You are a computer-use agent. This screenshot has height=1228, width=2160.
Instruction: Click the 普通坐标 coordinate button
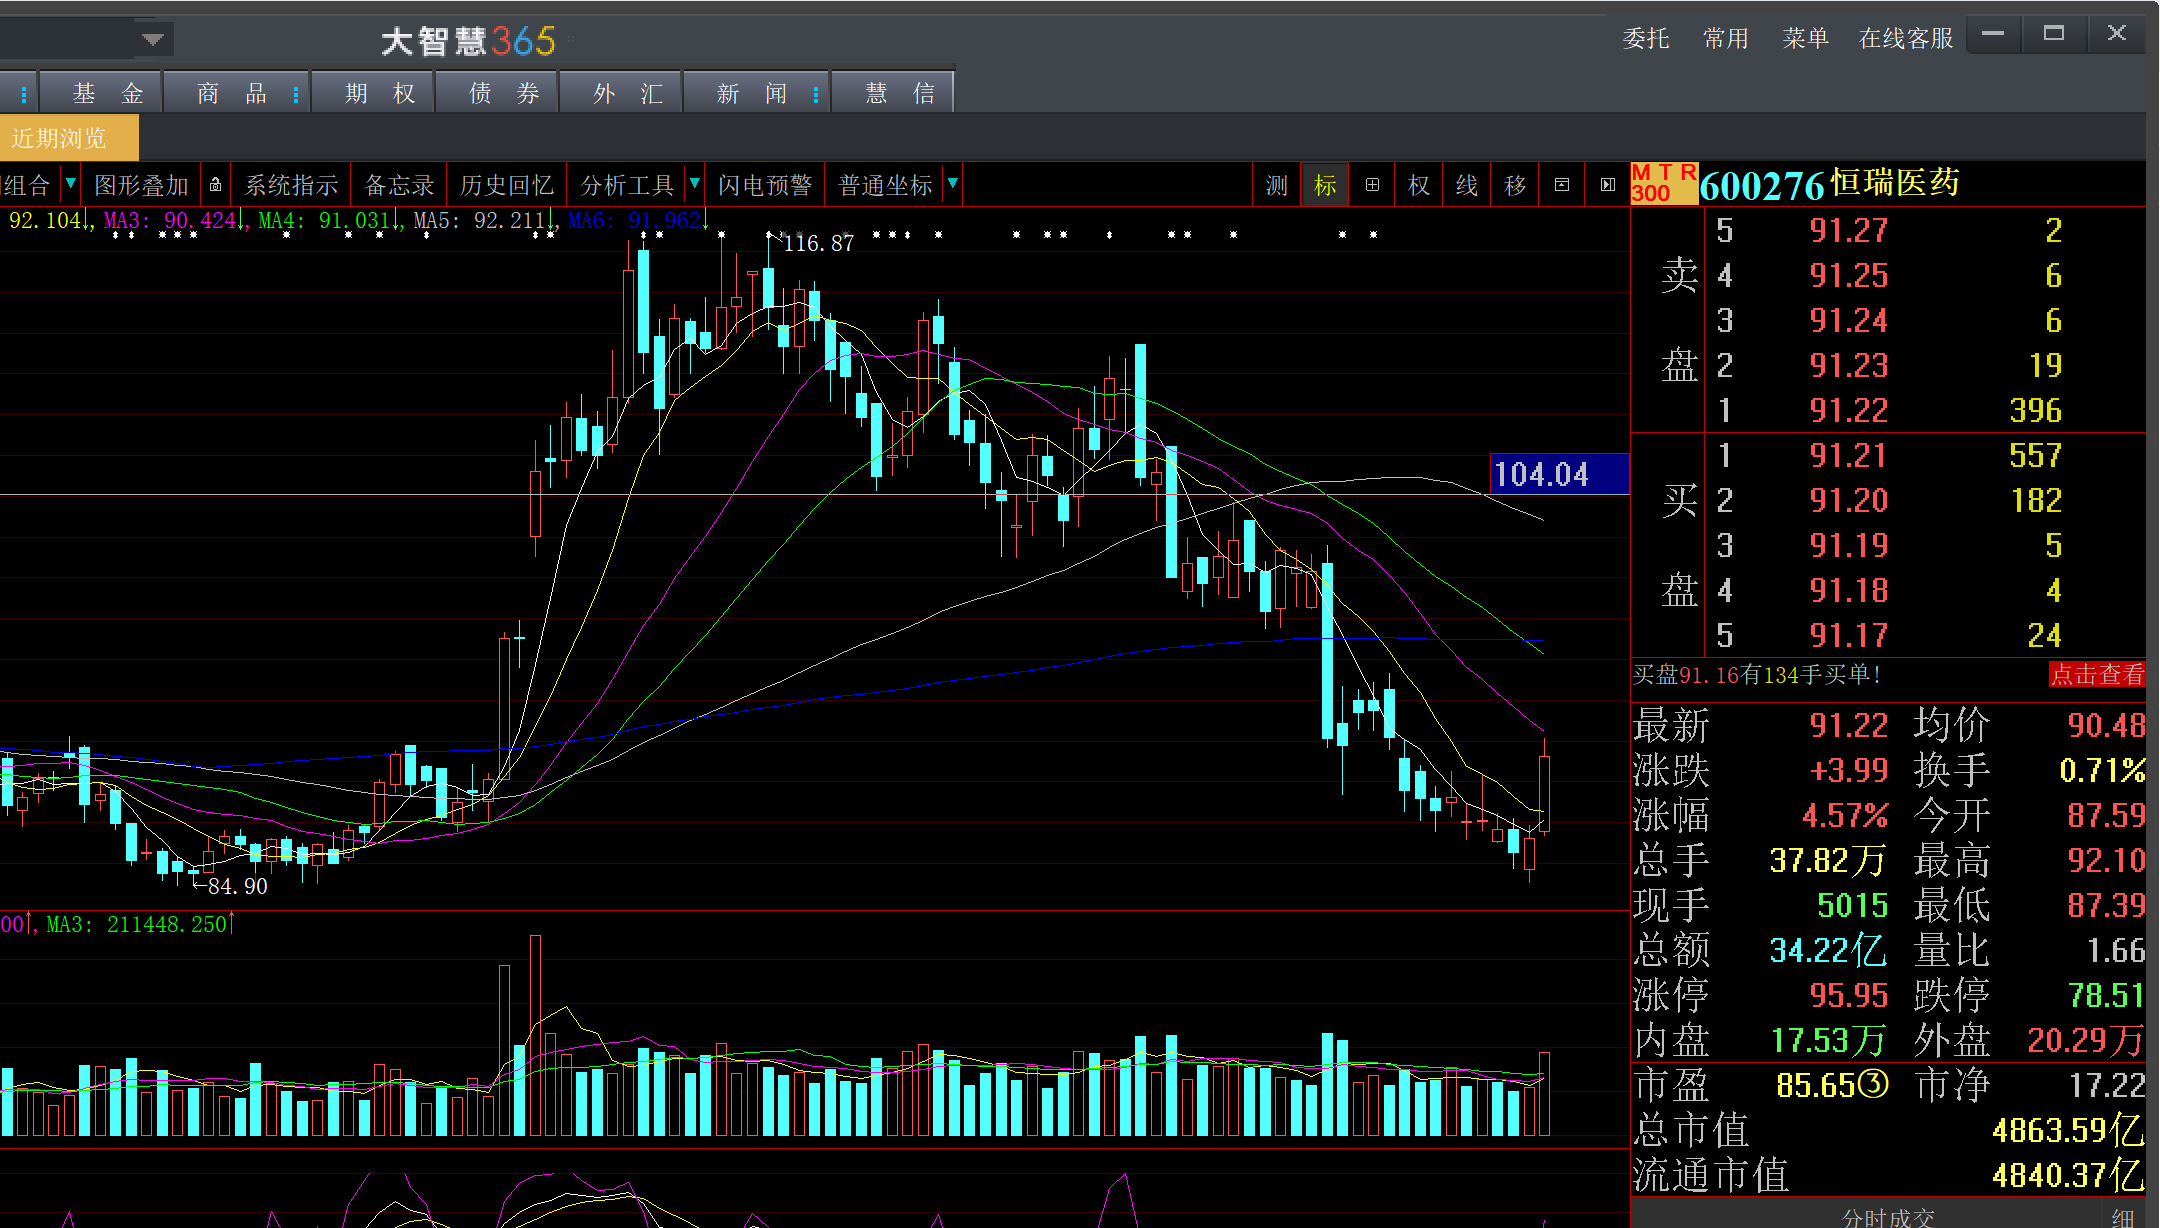(x=885, y=185)
